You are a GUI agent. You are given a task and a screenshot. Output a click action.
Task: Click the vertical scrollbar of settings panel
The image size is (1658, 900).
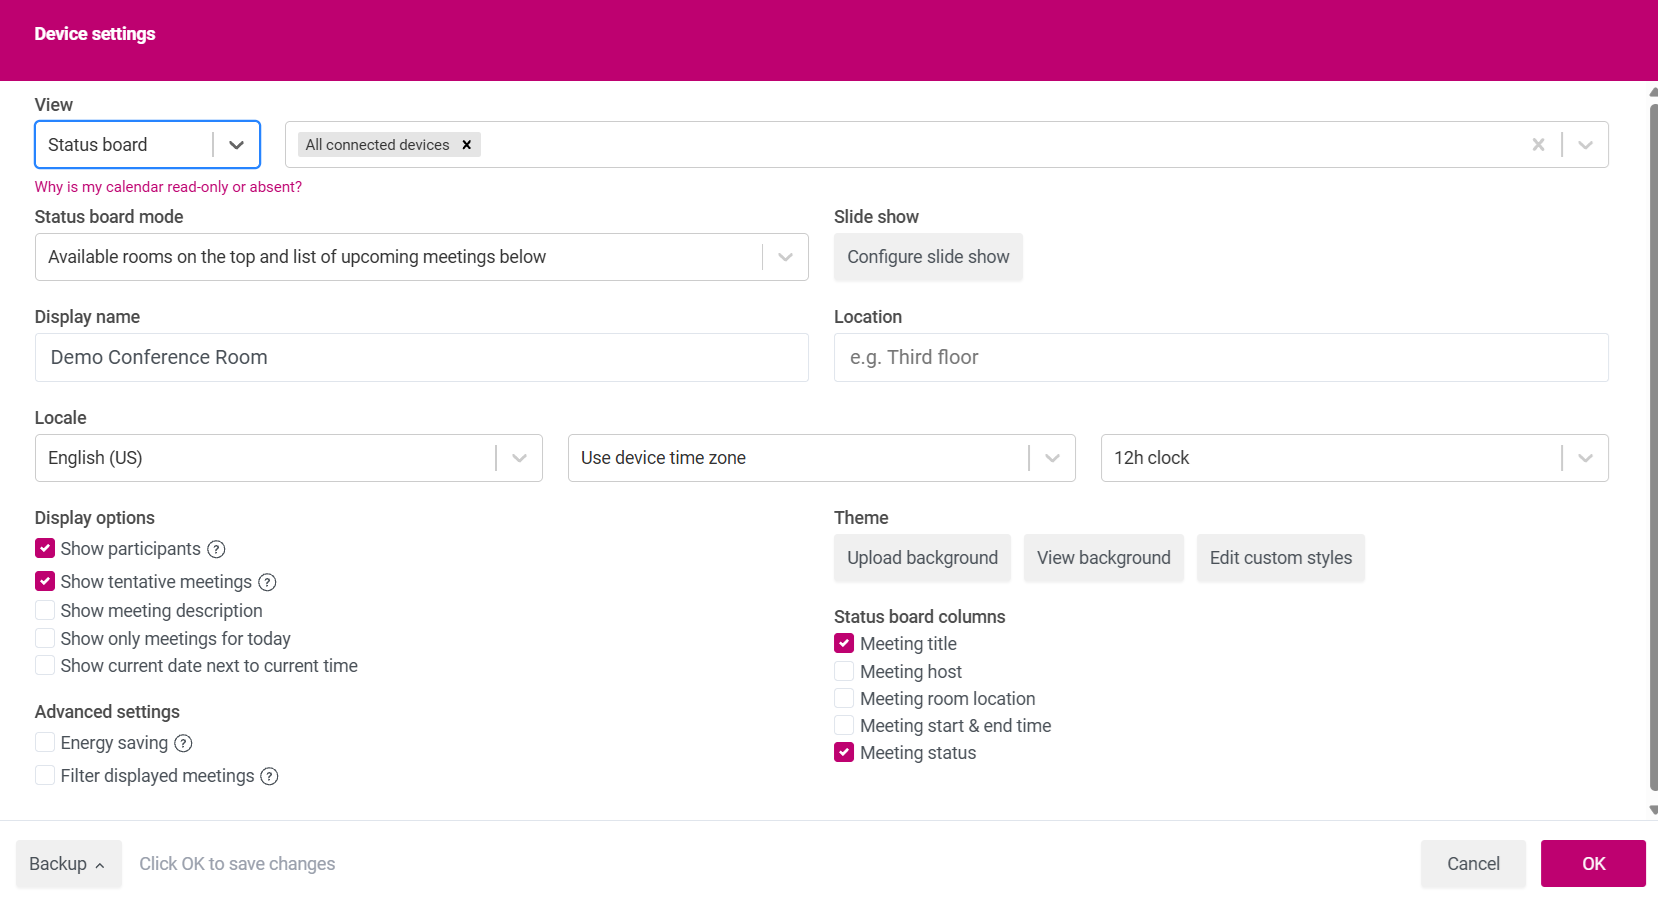1653,447
